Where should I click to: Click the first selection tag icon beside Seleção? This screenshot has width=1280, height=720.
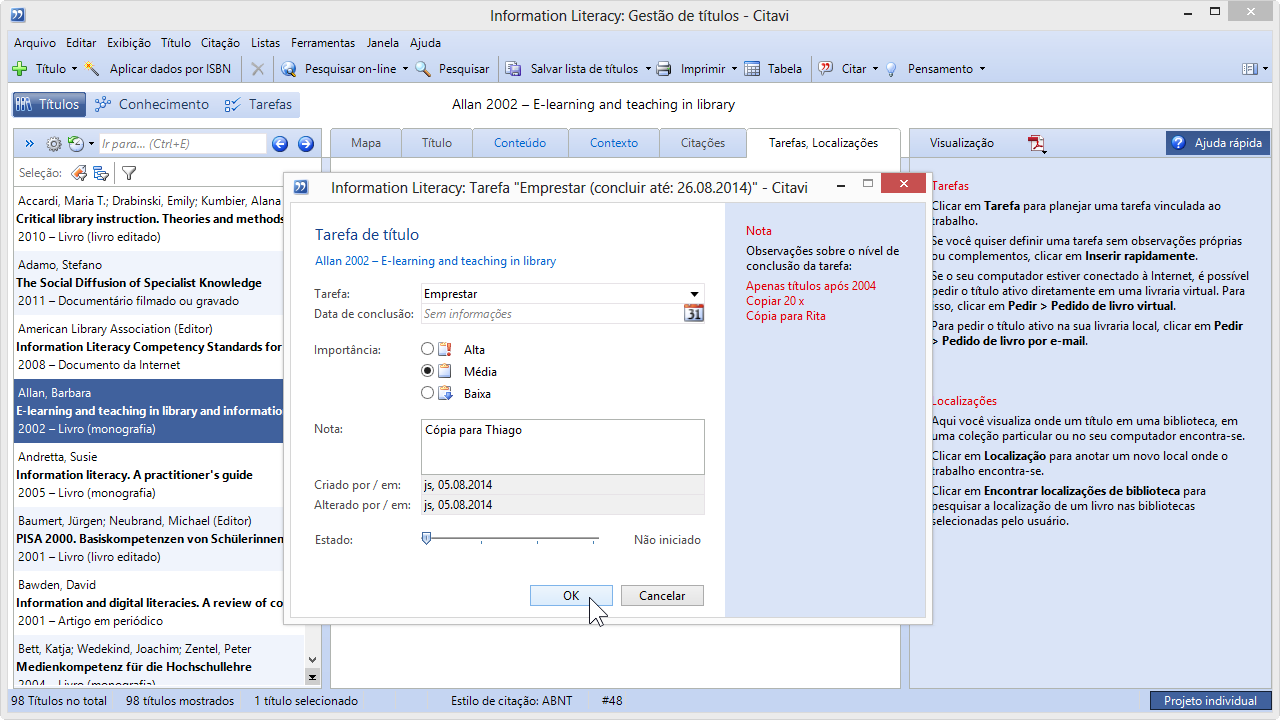click(x=79, y=173)
